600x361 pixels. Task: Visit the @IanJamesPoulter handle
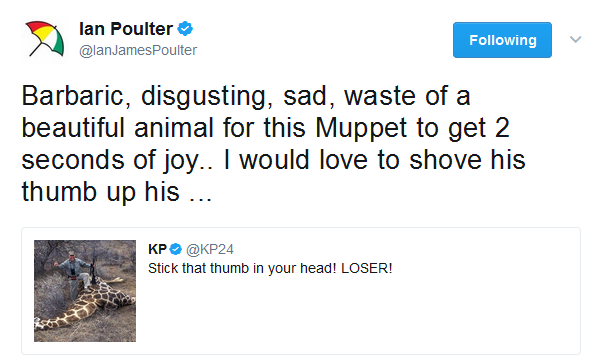(x=138, y=50)
